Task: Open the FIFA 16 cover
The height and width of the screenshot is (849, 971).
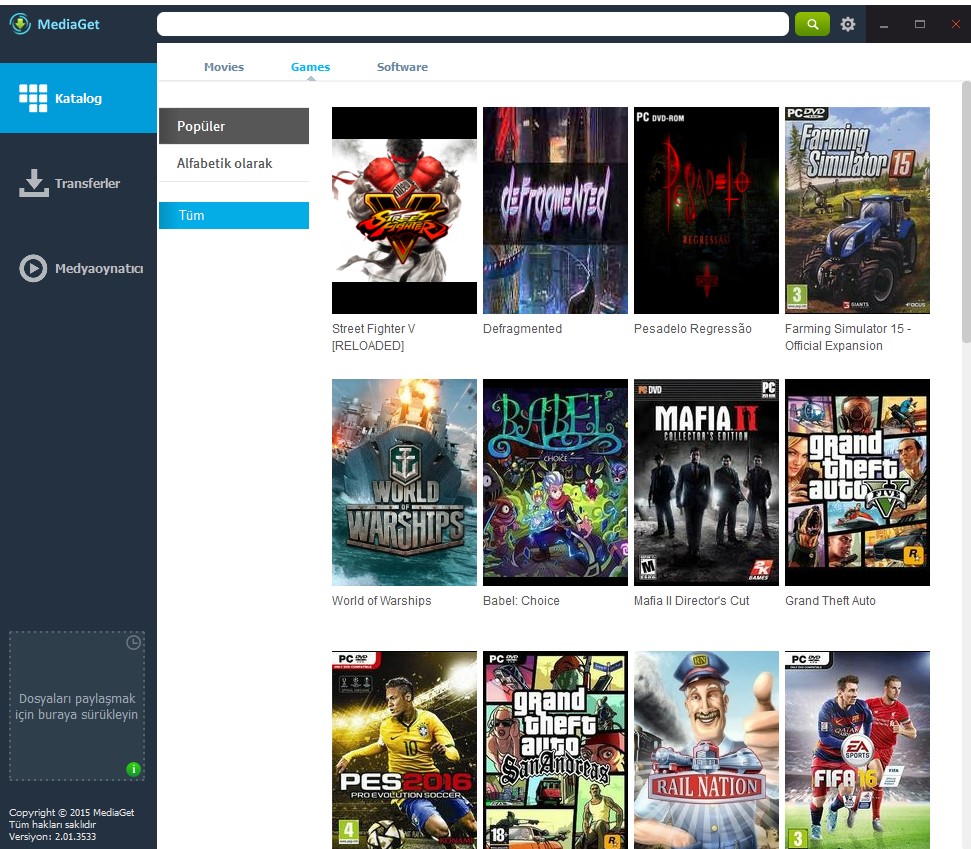Action: coord(858,750)
